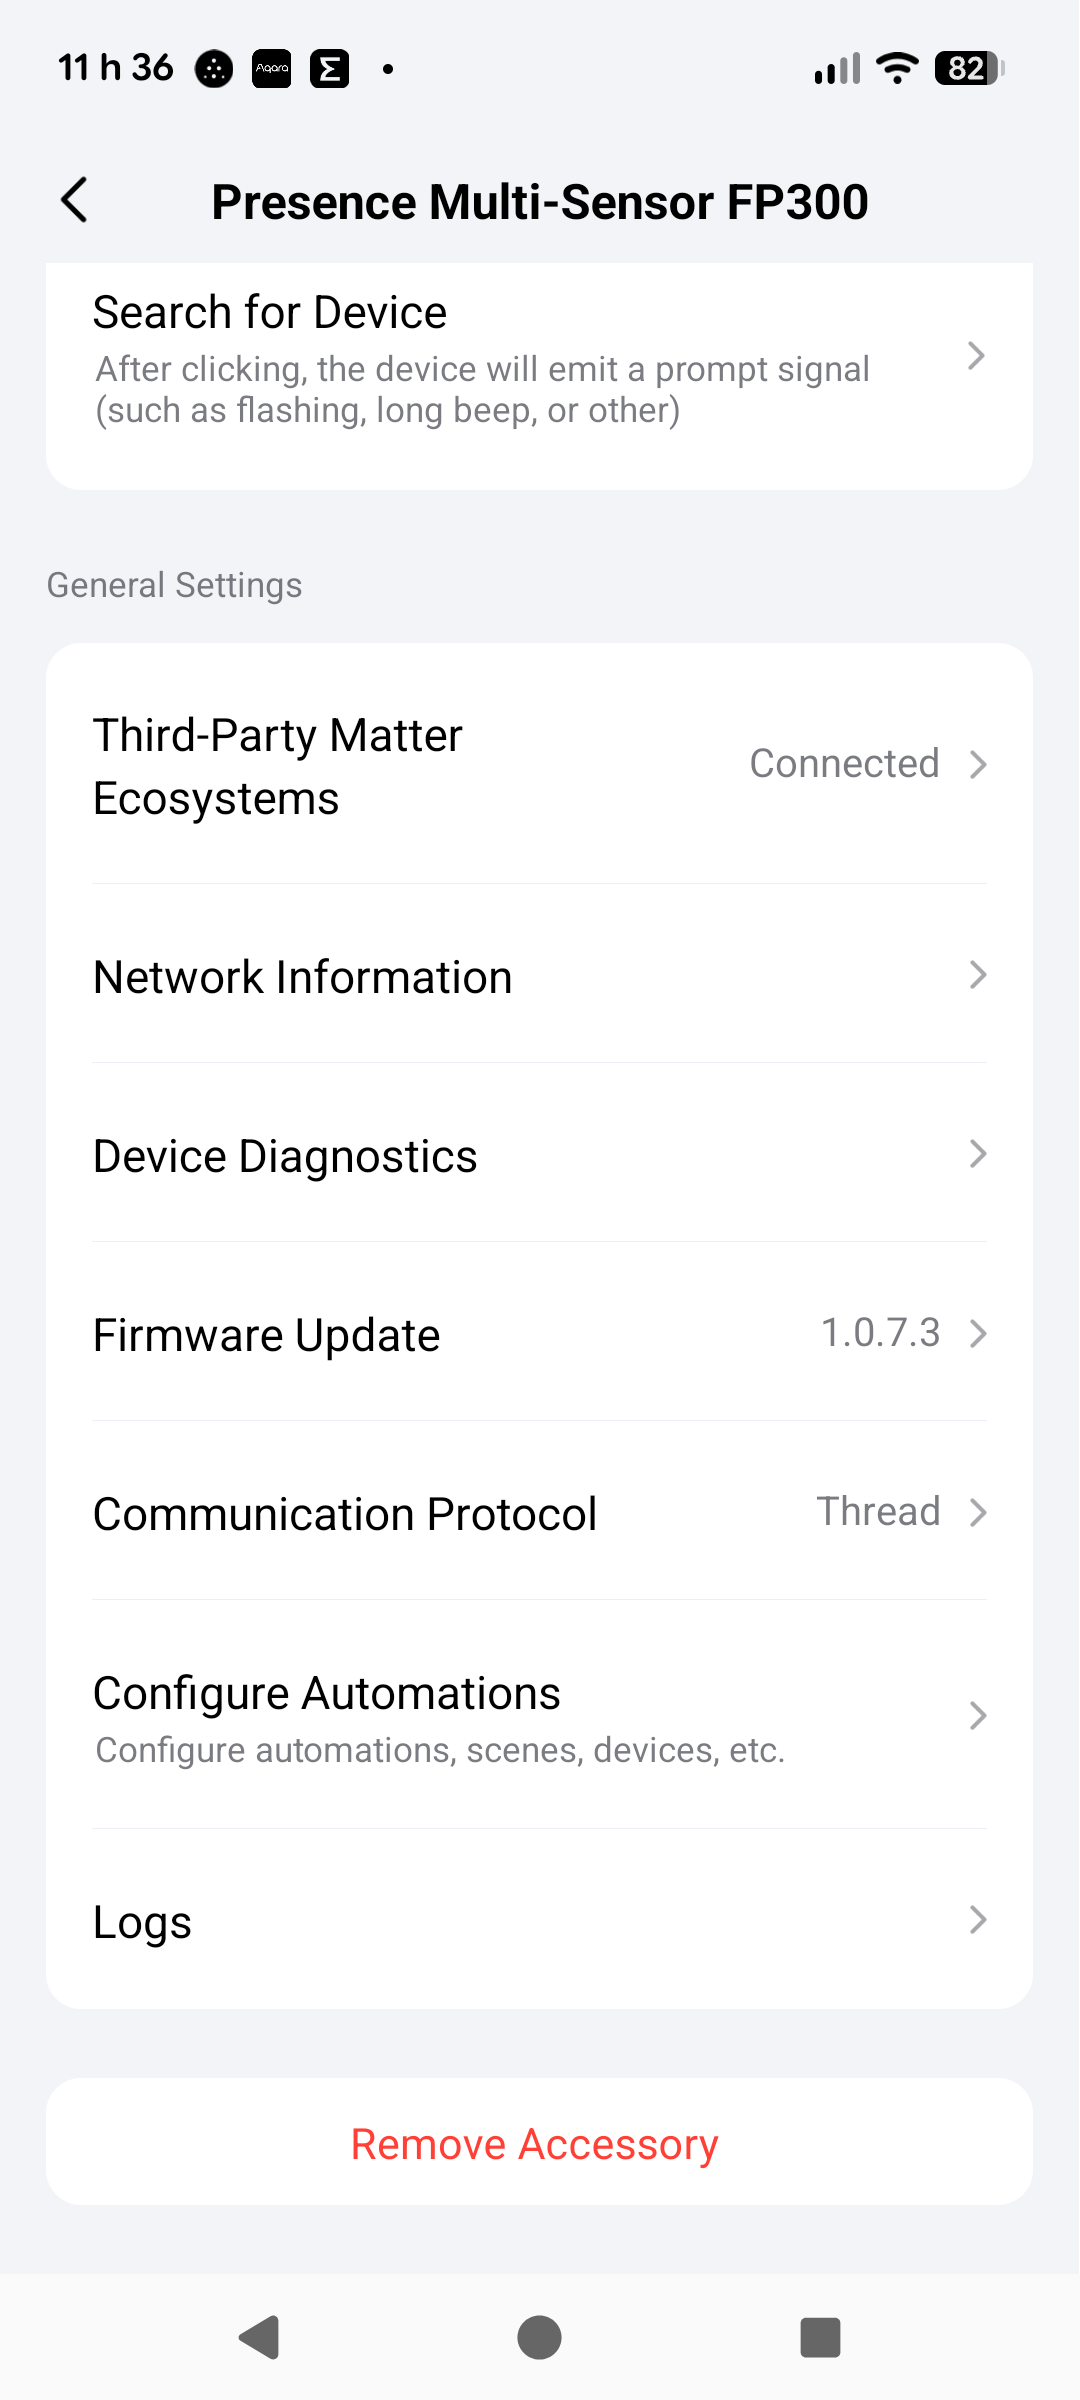
Task: Tap the Aqara notification icon in status bar
Action: point(271,69)
